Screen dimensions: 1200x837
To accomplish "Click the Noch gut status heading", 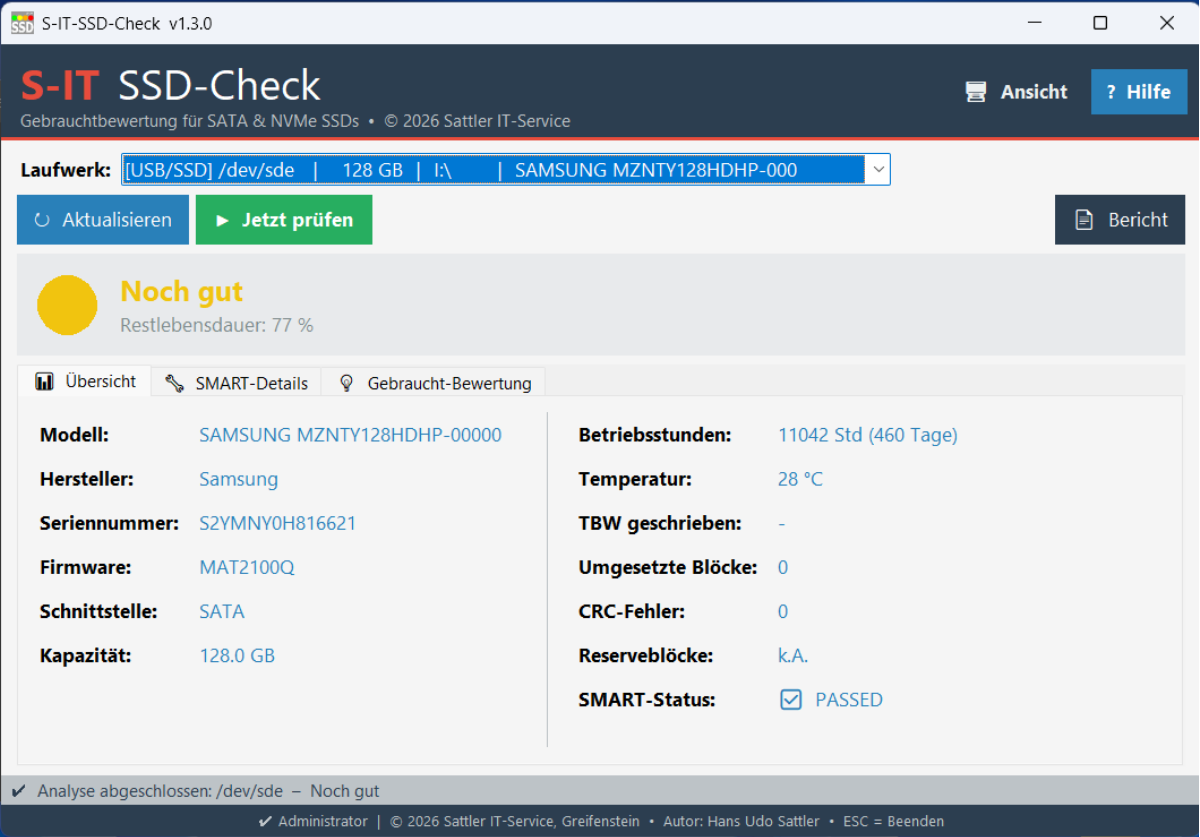I will [182, 291].
